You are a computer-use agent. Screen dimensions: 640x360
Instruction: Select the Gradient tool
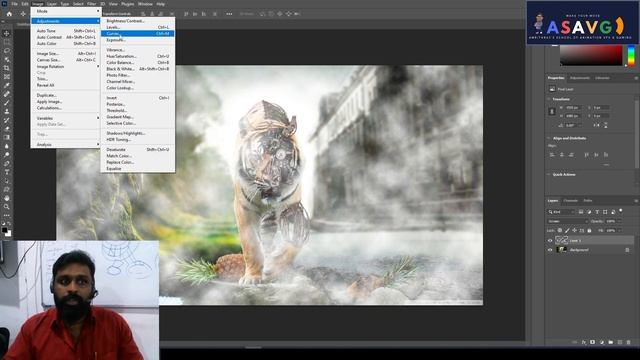[7, 137]
